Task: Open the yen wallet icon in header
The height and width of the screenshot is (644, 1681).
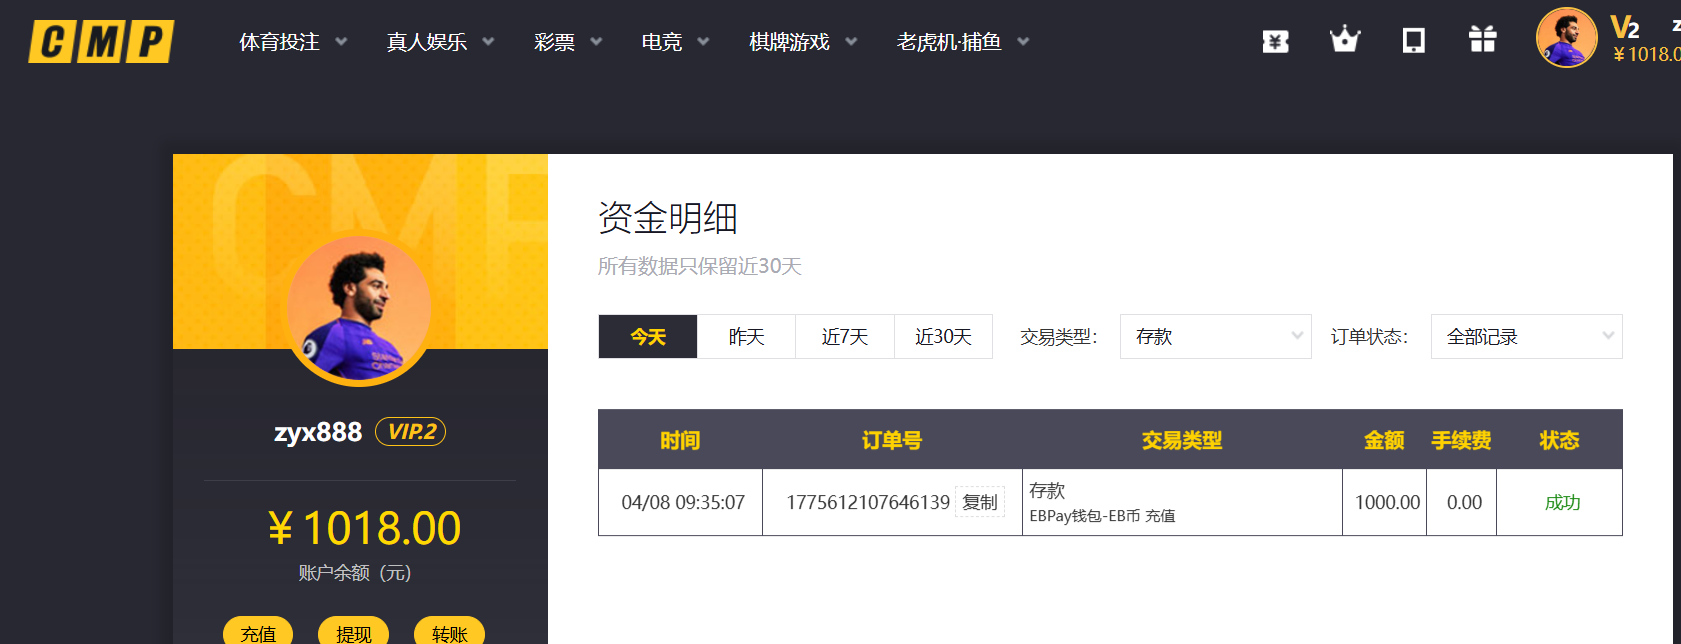Action: (x=1275, y=41)
